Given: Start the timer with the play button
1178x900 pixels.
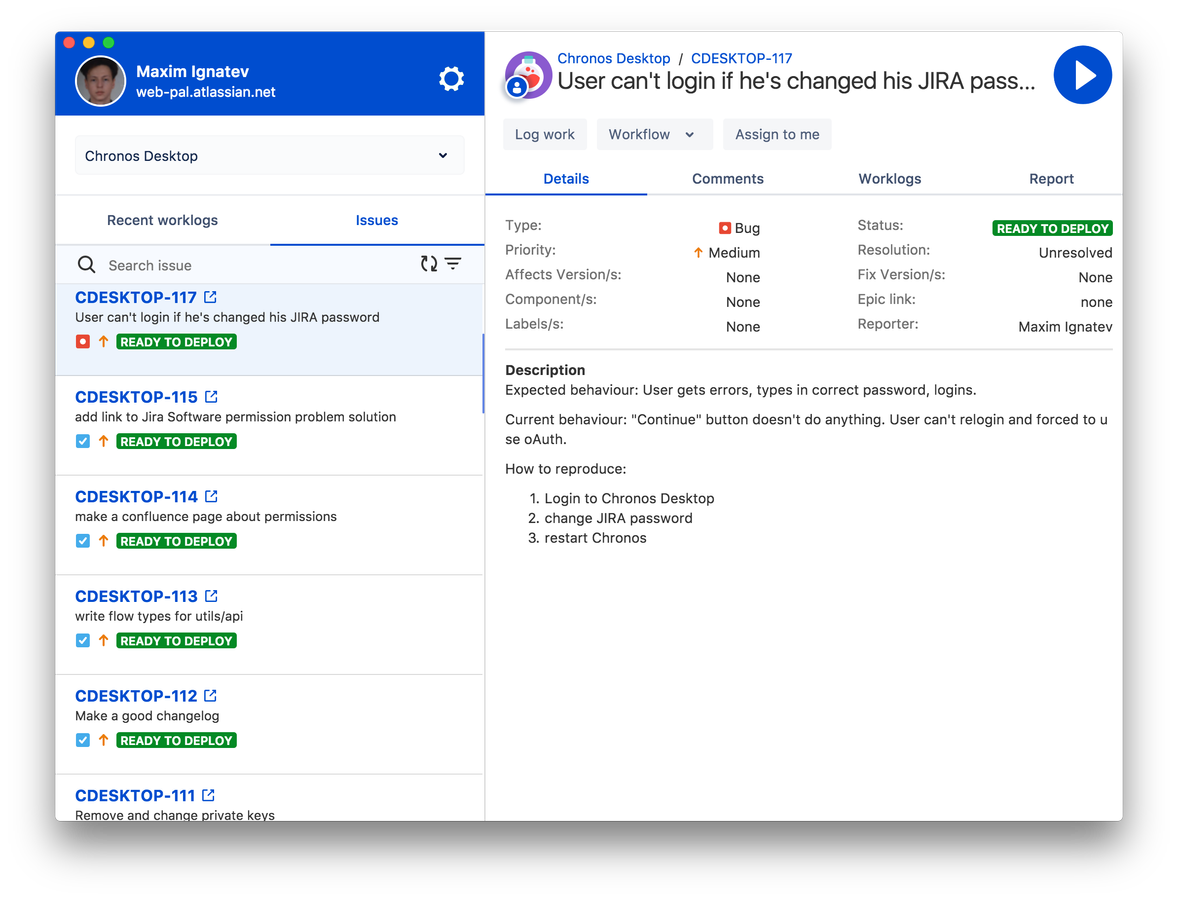Looking at the screenshot, I should [1083, 75].
